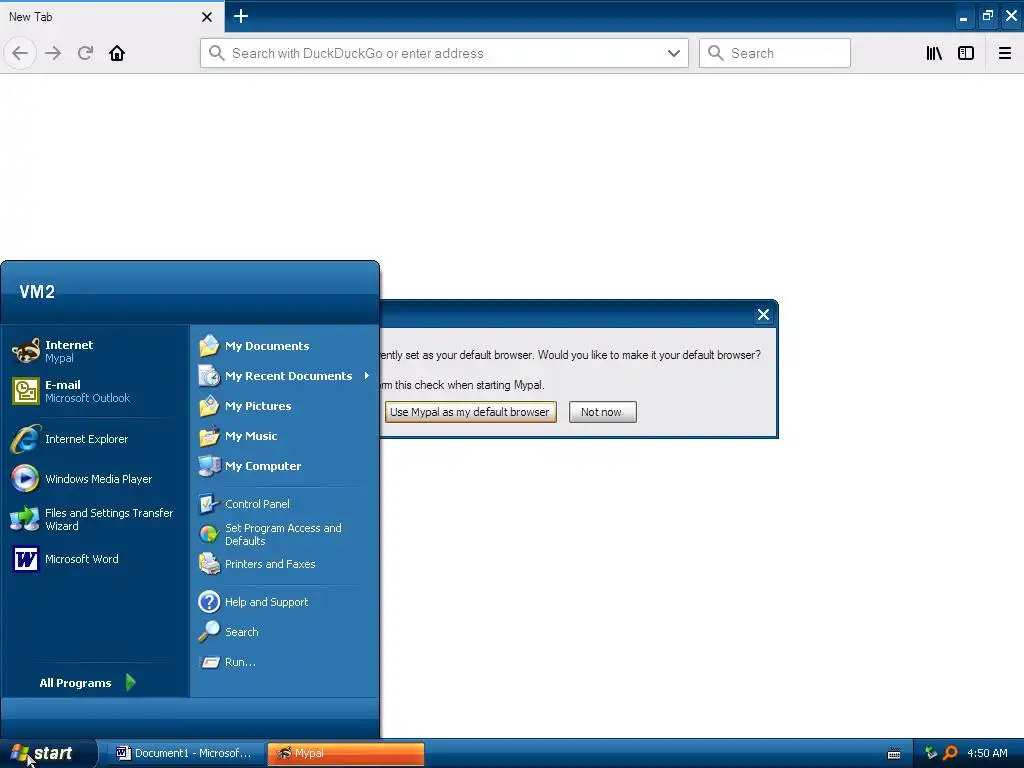Screen dimensions: 1024x768
Task: Expand My Recent Documents submenu
Action: [285, 376]
